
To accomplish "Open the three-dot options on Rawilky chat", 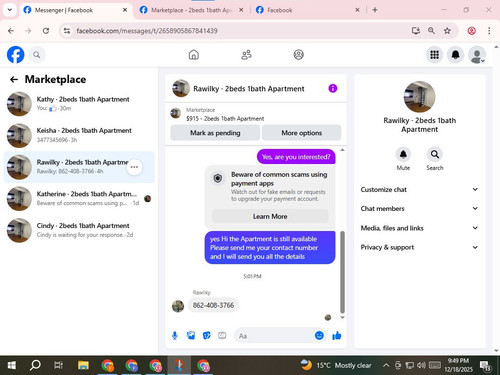I will point(134,167).
